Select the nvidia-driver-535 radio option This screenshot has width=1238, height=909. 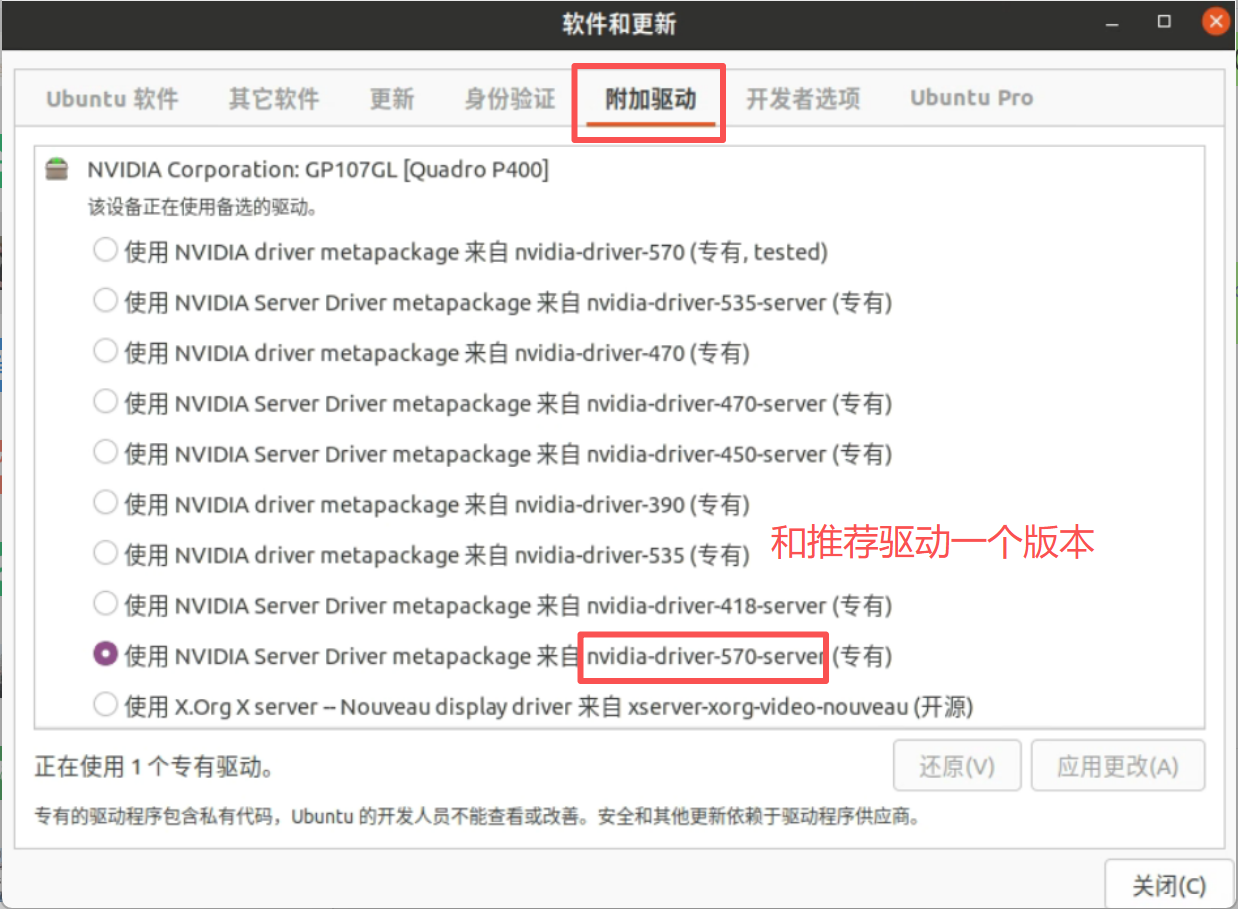[105, 553]
